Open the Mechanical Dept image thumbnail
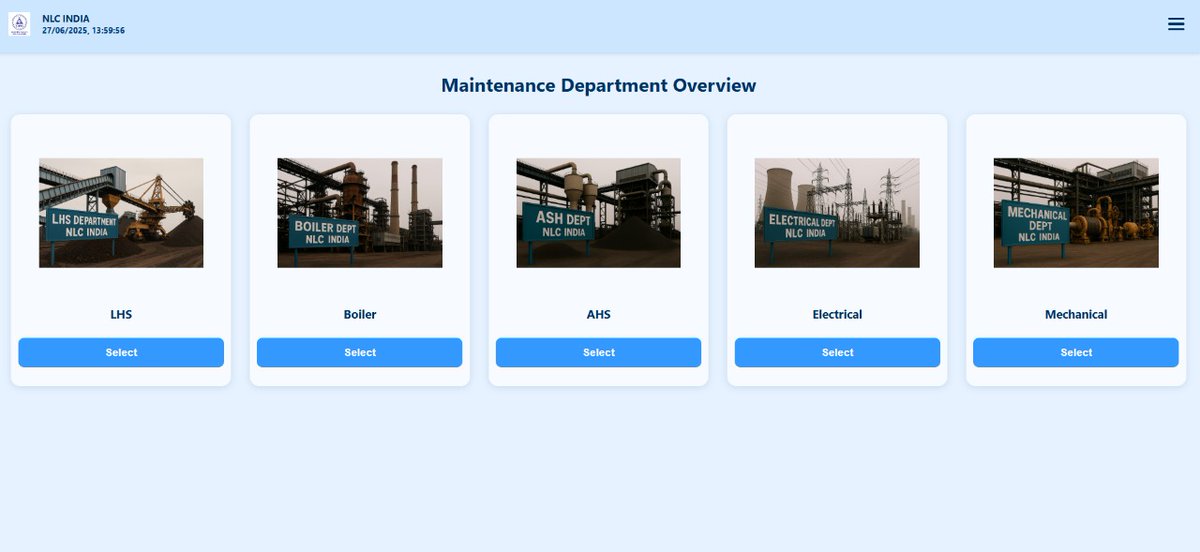The width and height of the screenshot is (1200, 552). [1076, 213]
